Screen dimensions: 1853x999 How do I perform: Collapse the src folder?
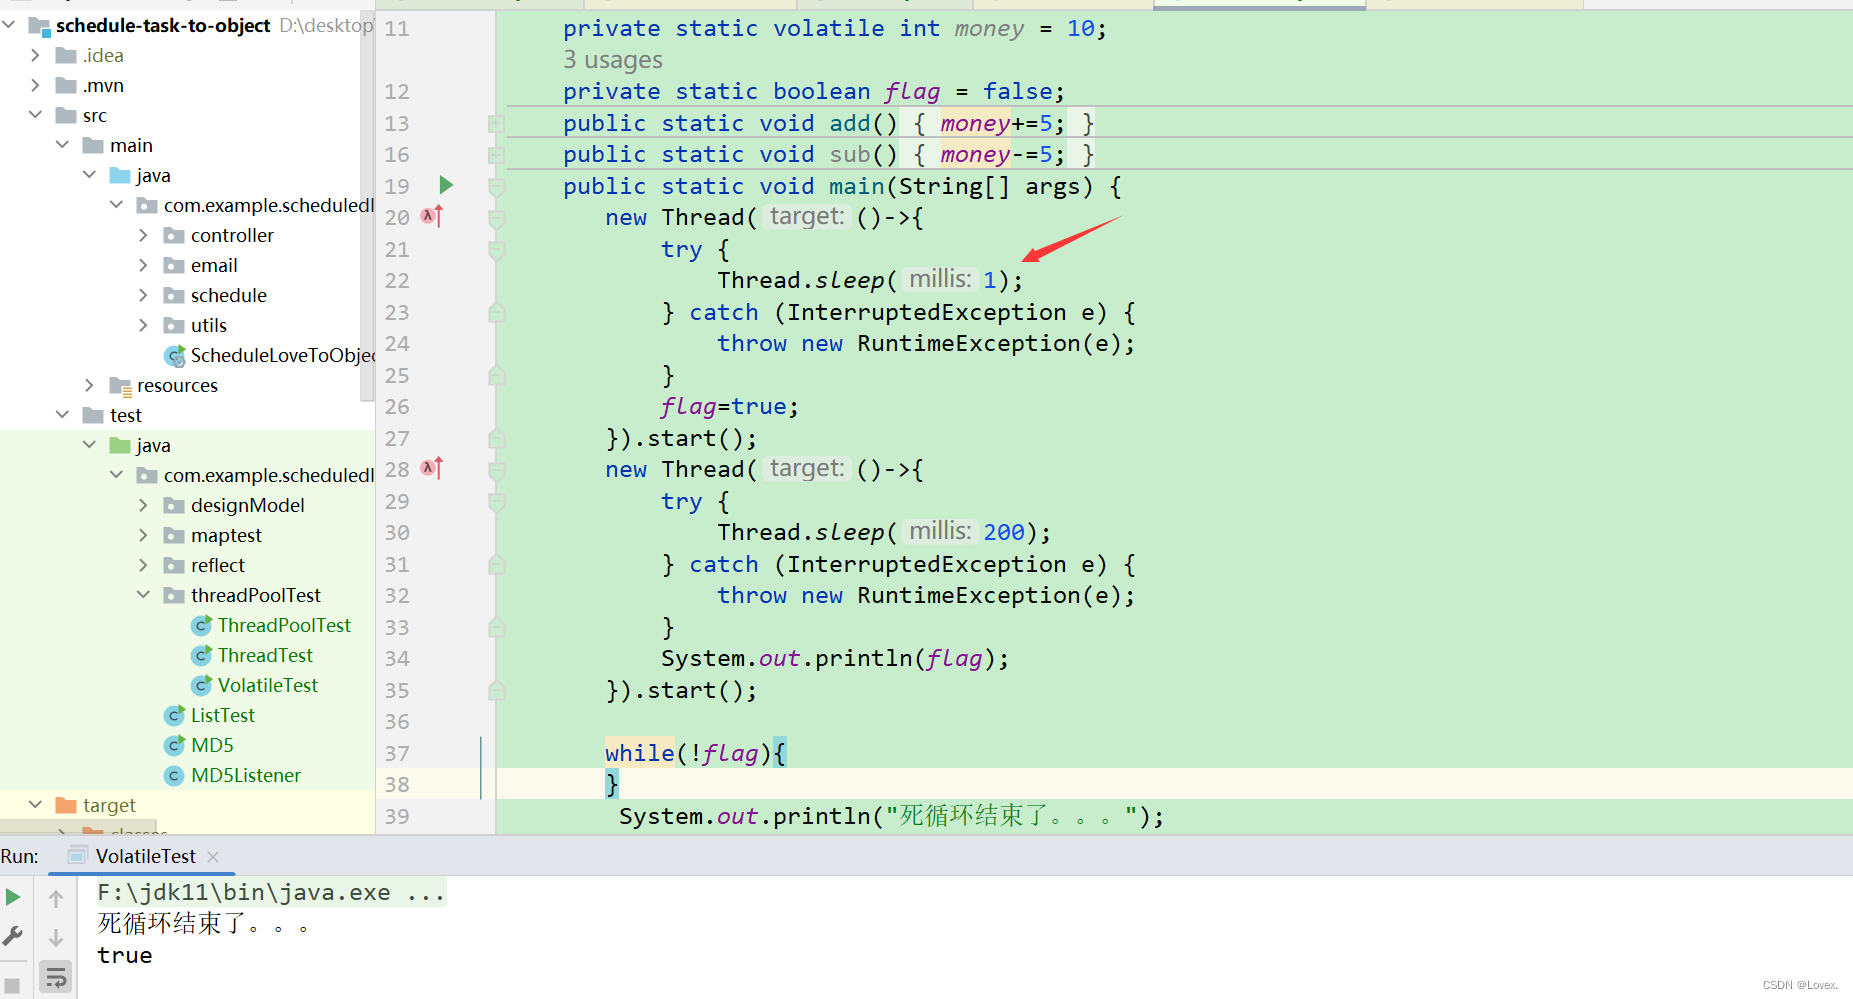tap(36, 115)
